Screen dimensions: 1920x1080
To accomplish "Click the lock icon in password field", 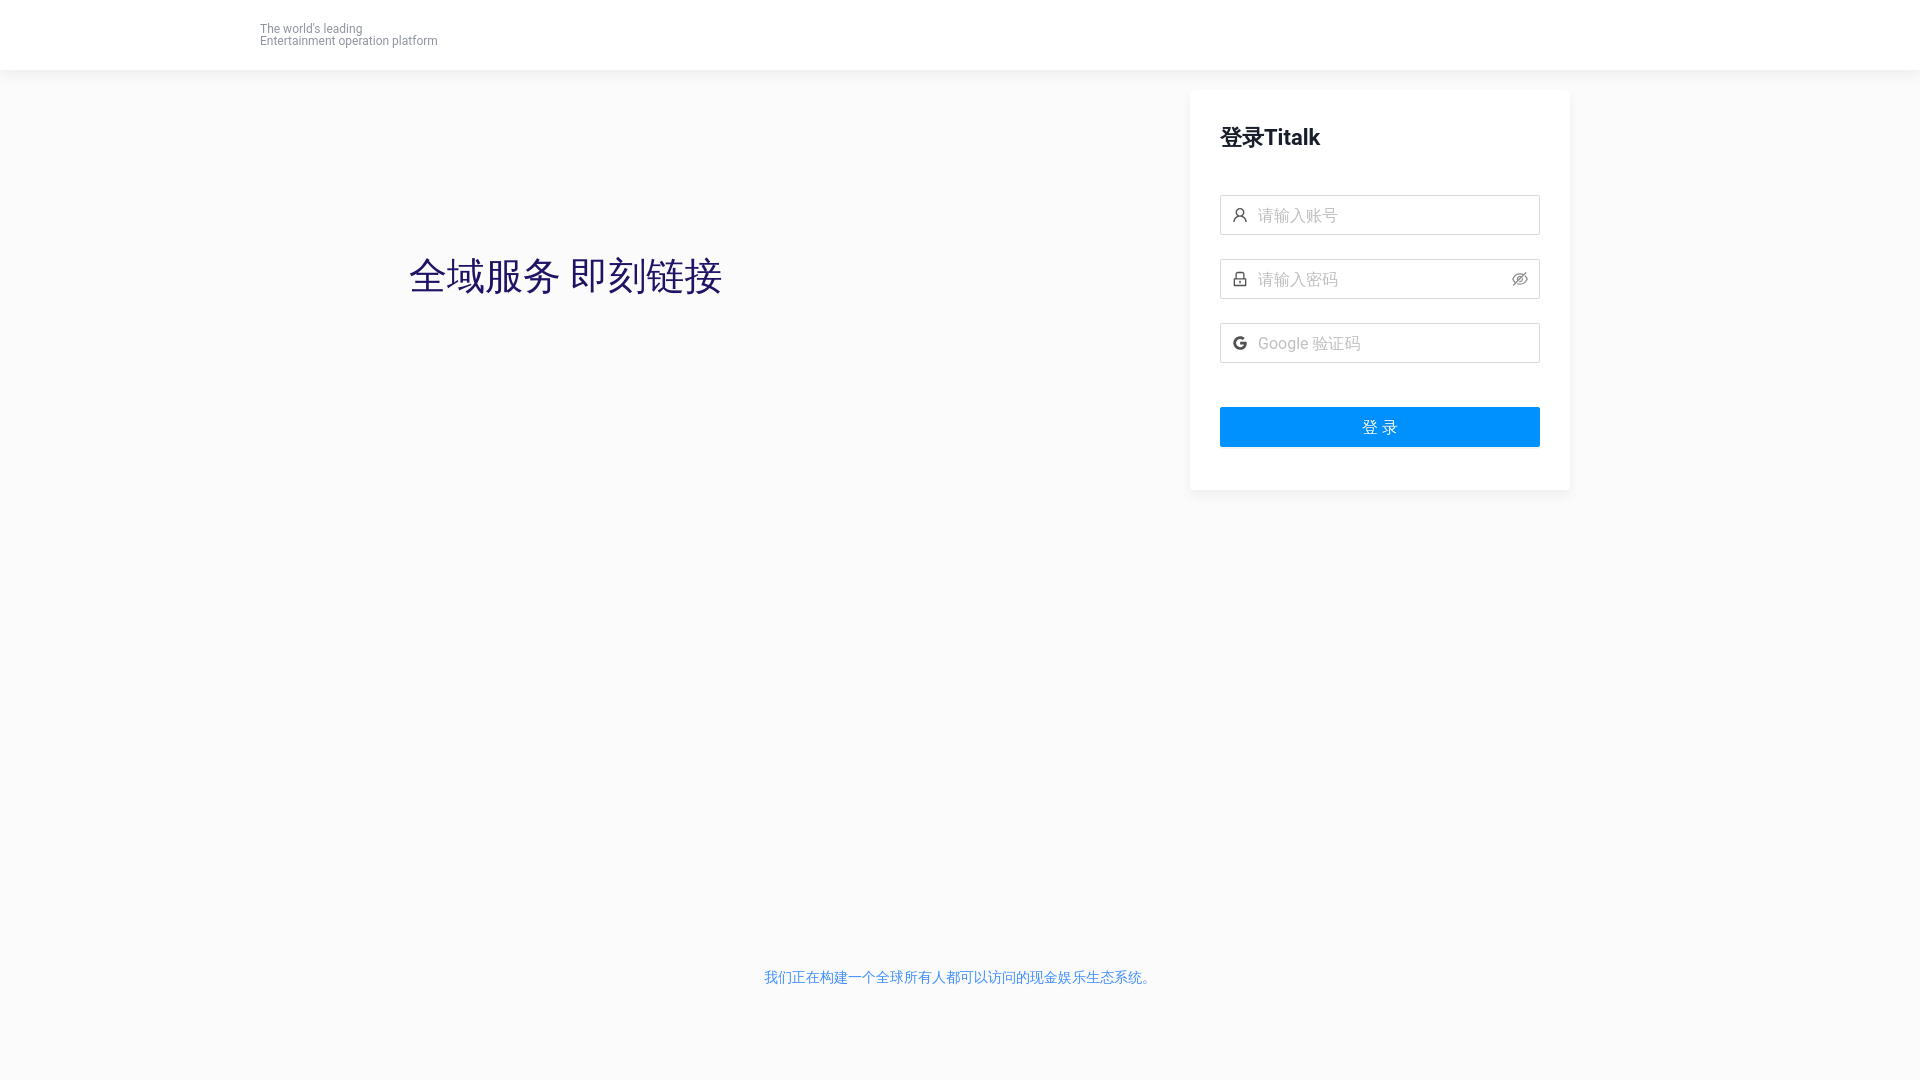I will click(x=1240, y=279).
